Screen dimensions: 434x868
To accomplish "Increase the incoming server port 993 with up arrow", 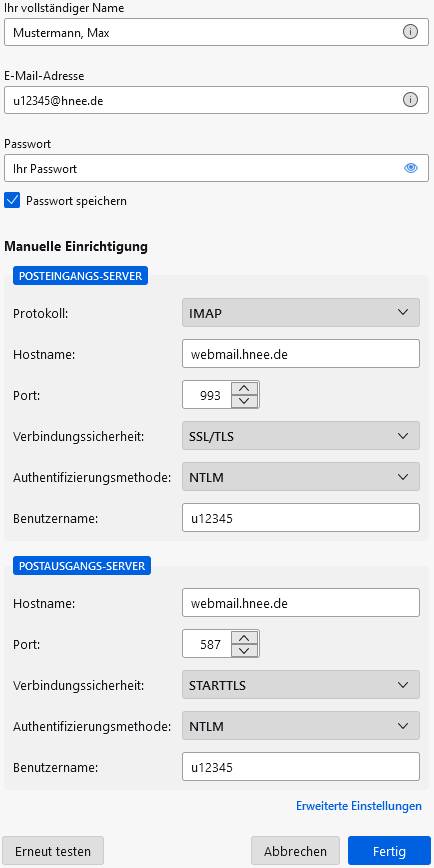I will [245, 389].
